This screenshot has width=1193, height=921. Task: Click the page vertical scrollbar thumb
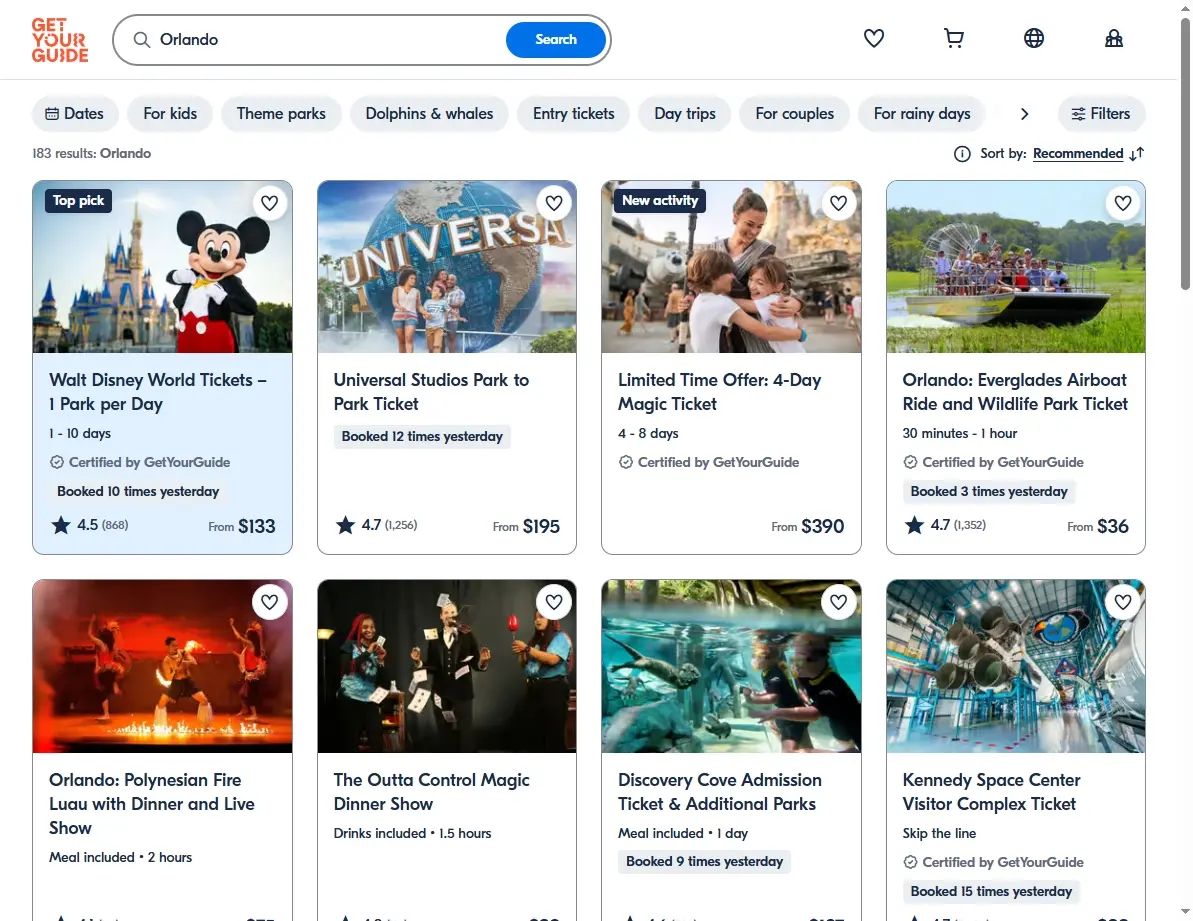pos(1185,152)
